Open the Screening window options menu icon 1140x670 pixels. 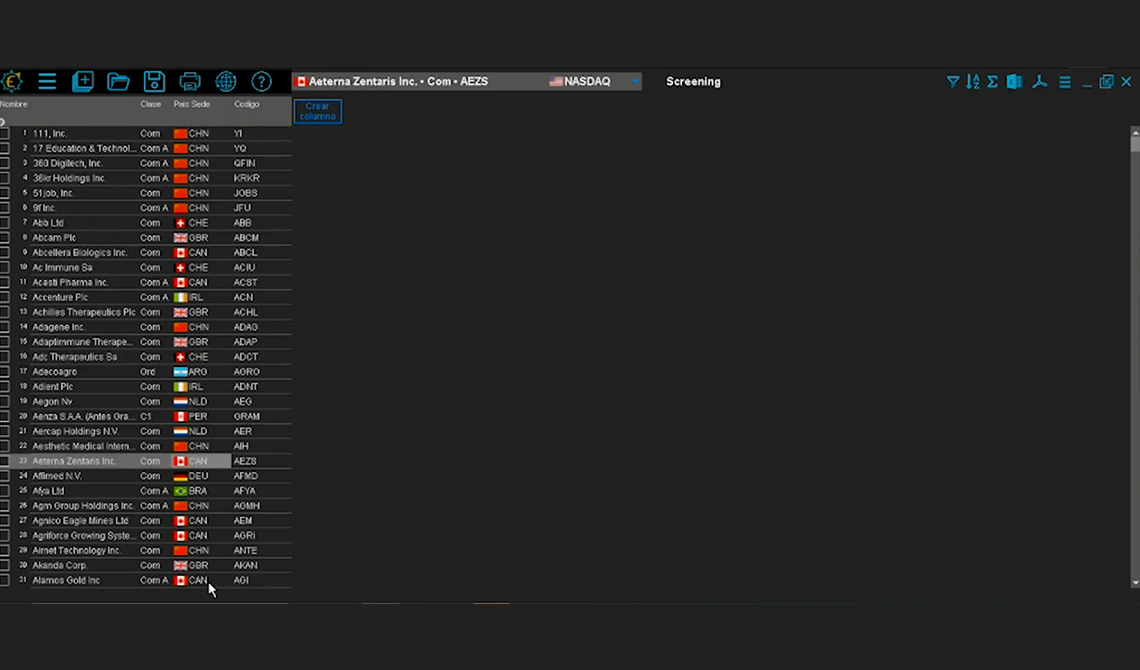tap(1065, 82)
